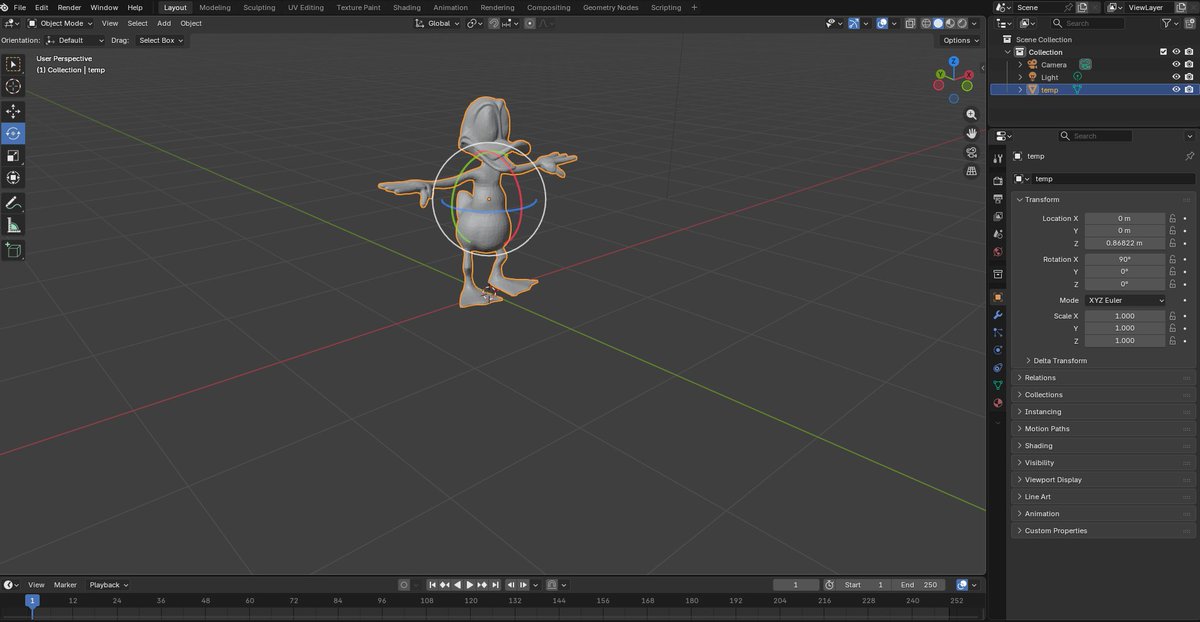Open the viewport Add menu
Screen dimensions: 1200x622
164,23
